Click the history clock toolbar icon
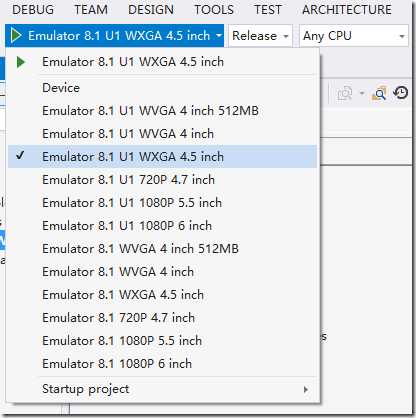Viewport: 416px width, 418px height. 401,93
